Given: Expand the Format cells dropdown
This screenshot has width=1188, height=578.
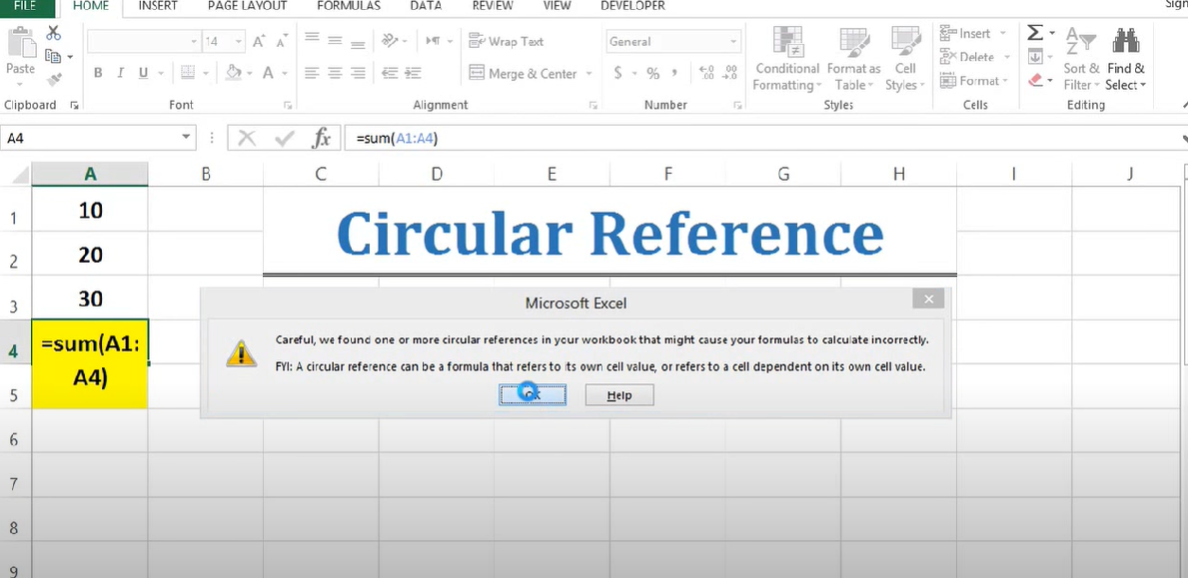Looking at the screenshot, I should point(1005,80).
